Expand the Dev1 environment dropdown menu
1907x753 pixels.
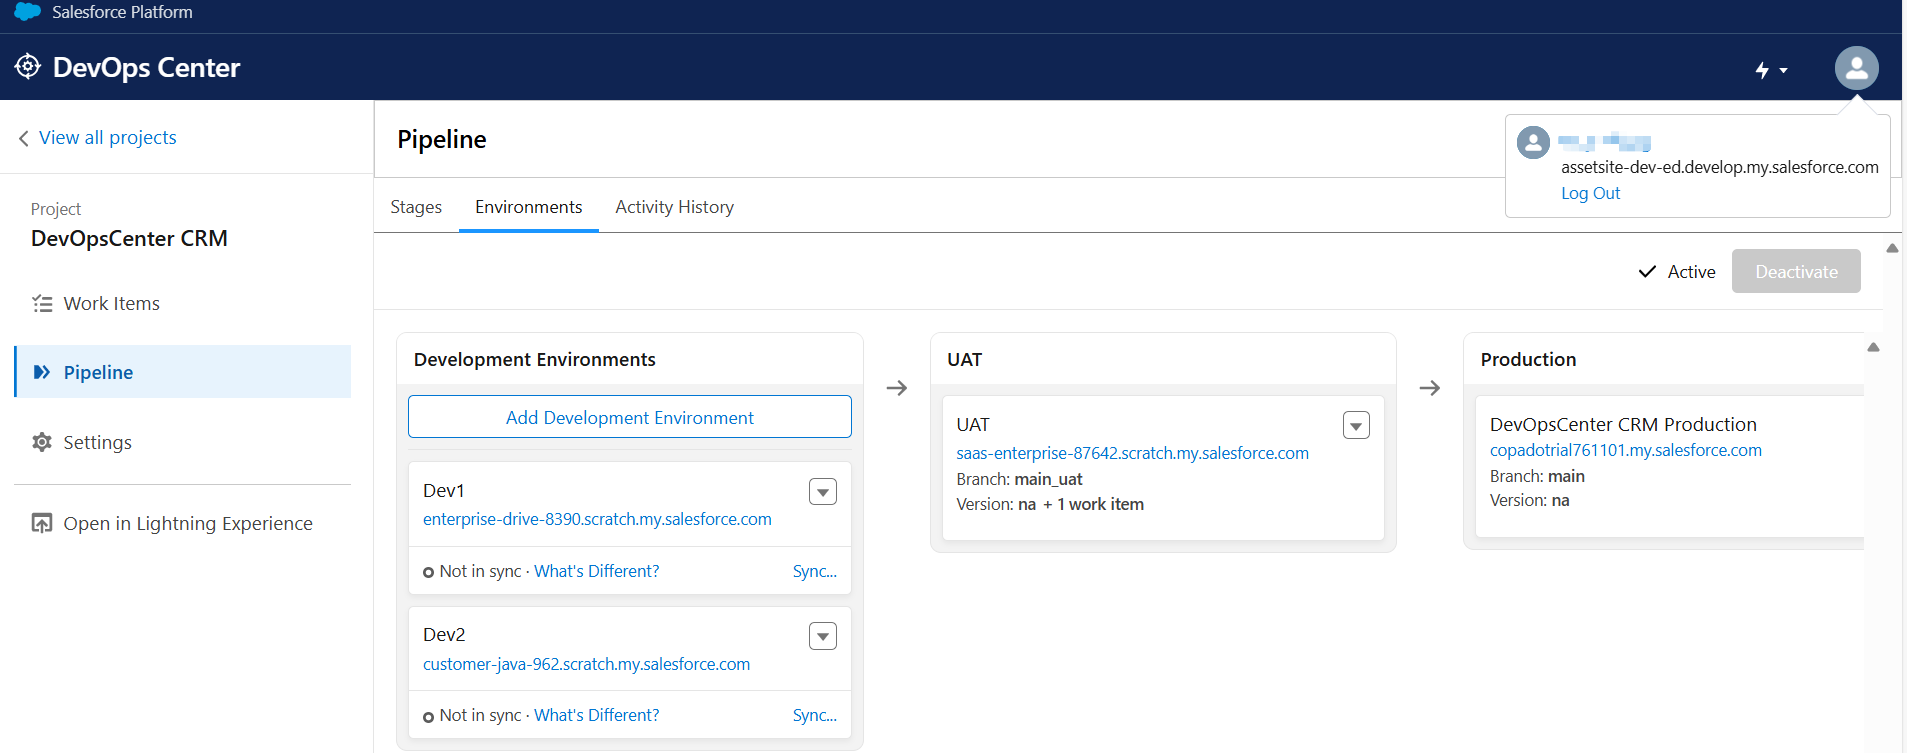(x=823, y=492)
